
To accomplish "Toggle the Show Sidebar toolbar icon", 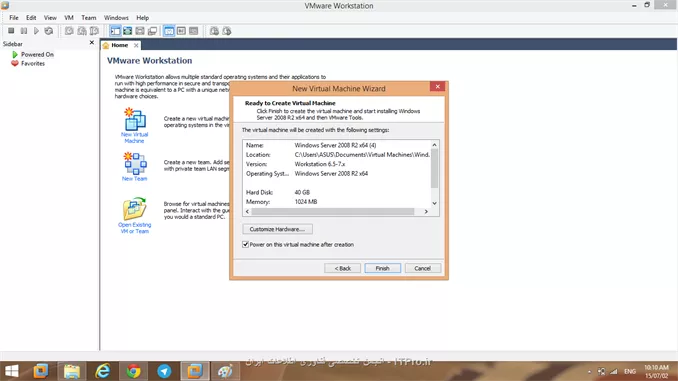I will (x=115, y=31).
